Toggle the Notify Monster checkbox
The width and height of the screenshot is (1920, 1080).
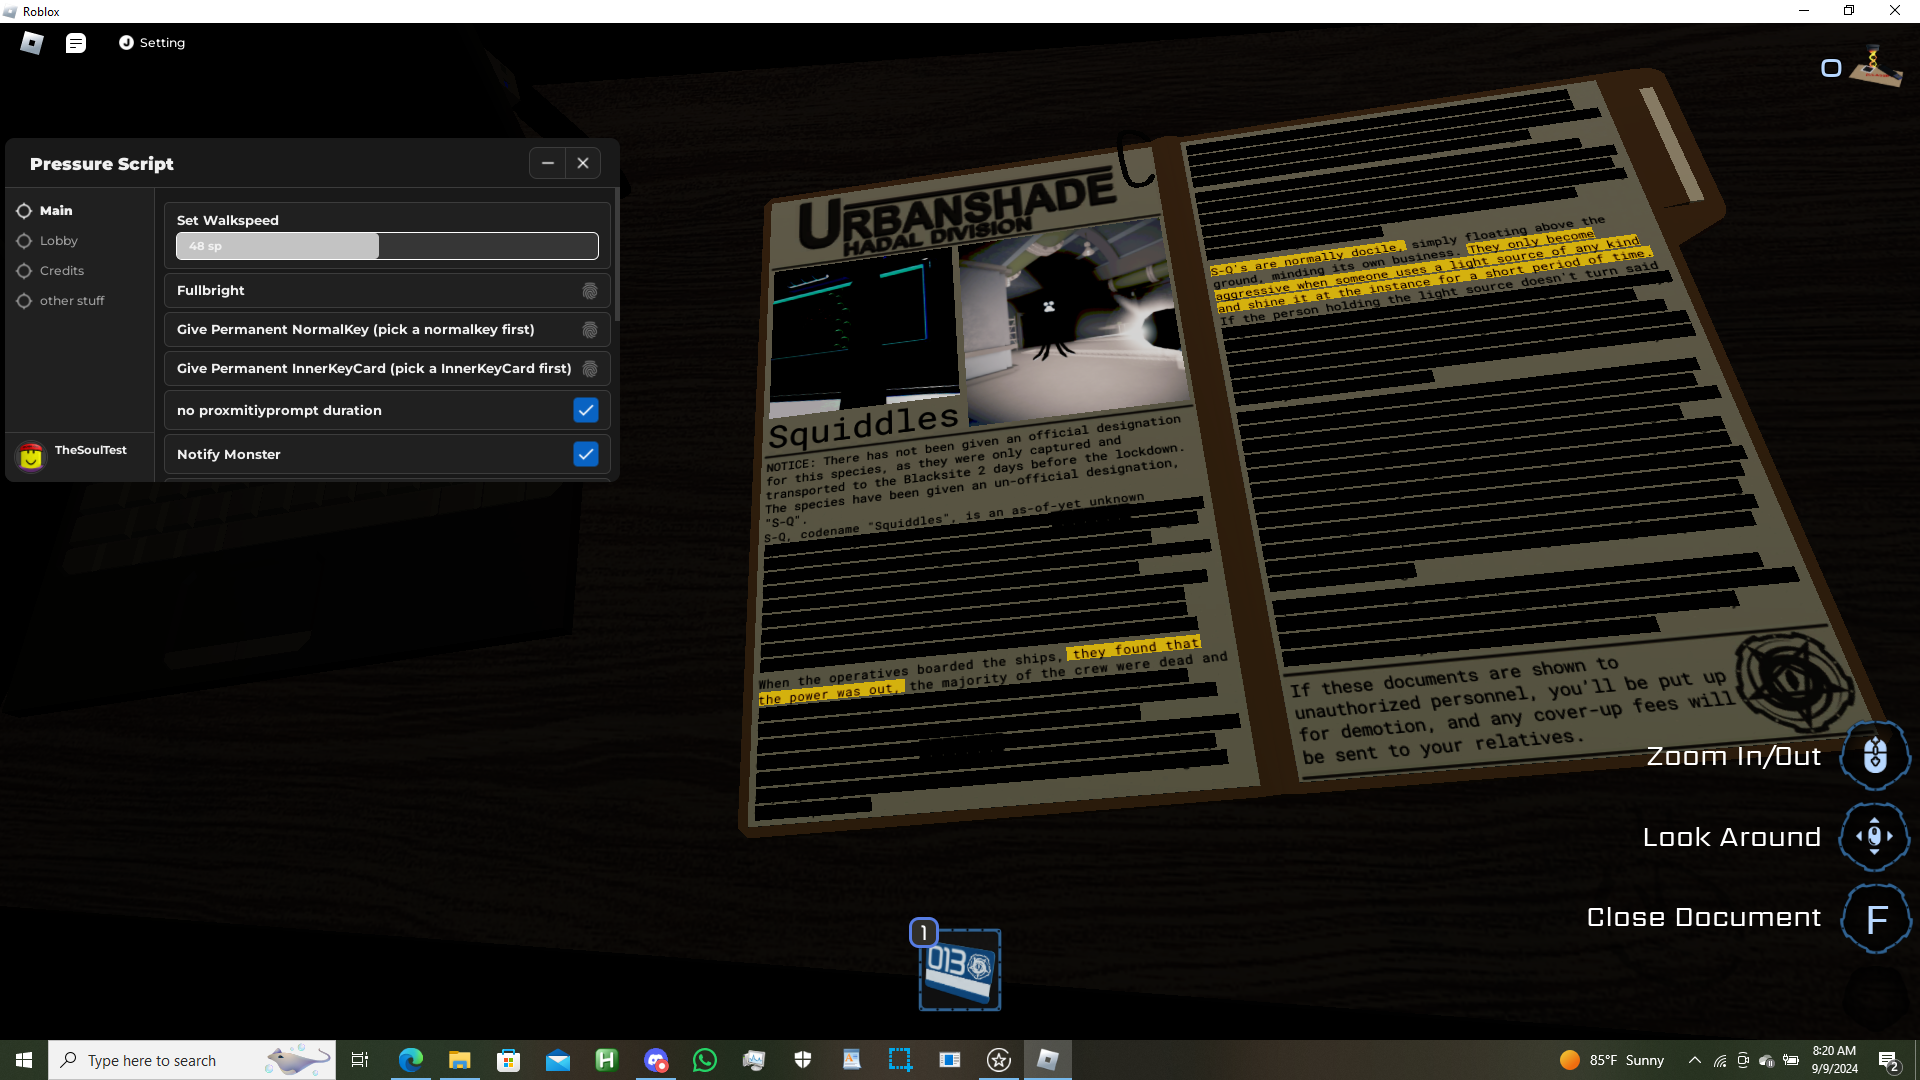[586, 454]
